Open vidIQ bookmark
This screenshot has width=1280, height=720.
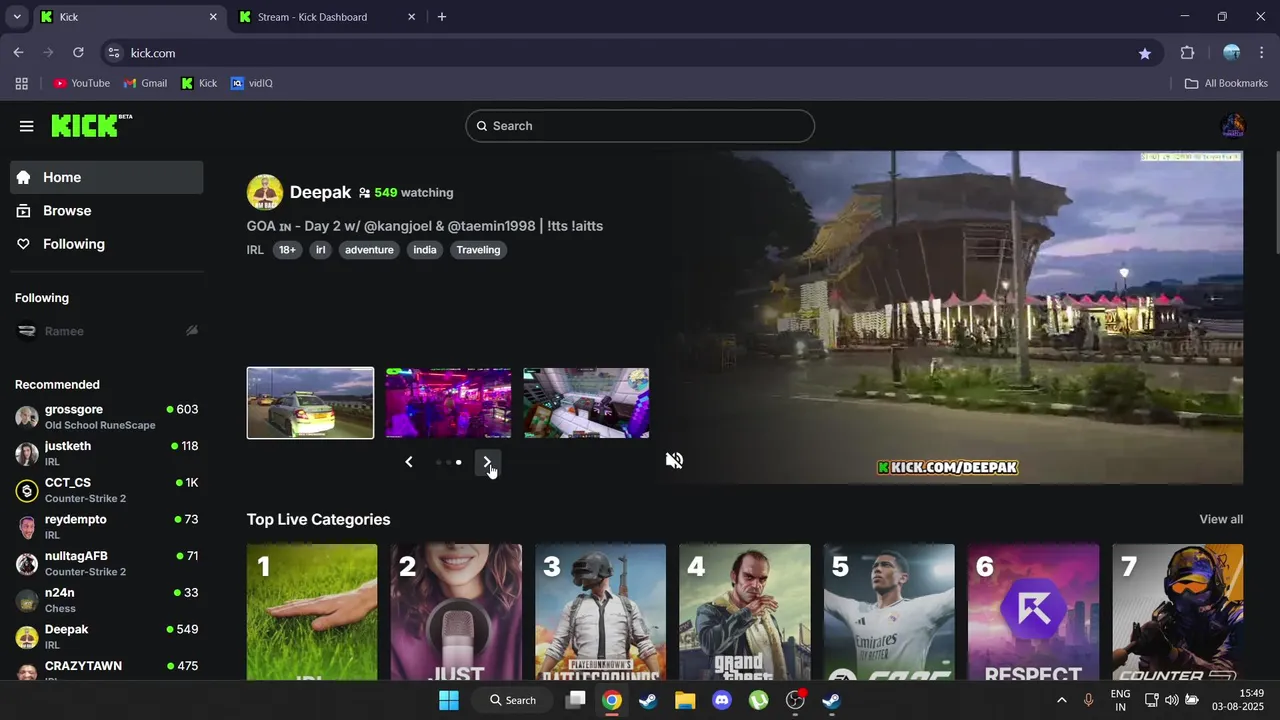(x=251, y=83)
